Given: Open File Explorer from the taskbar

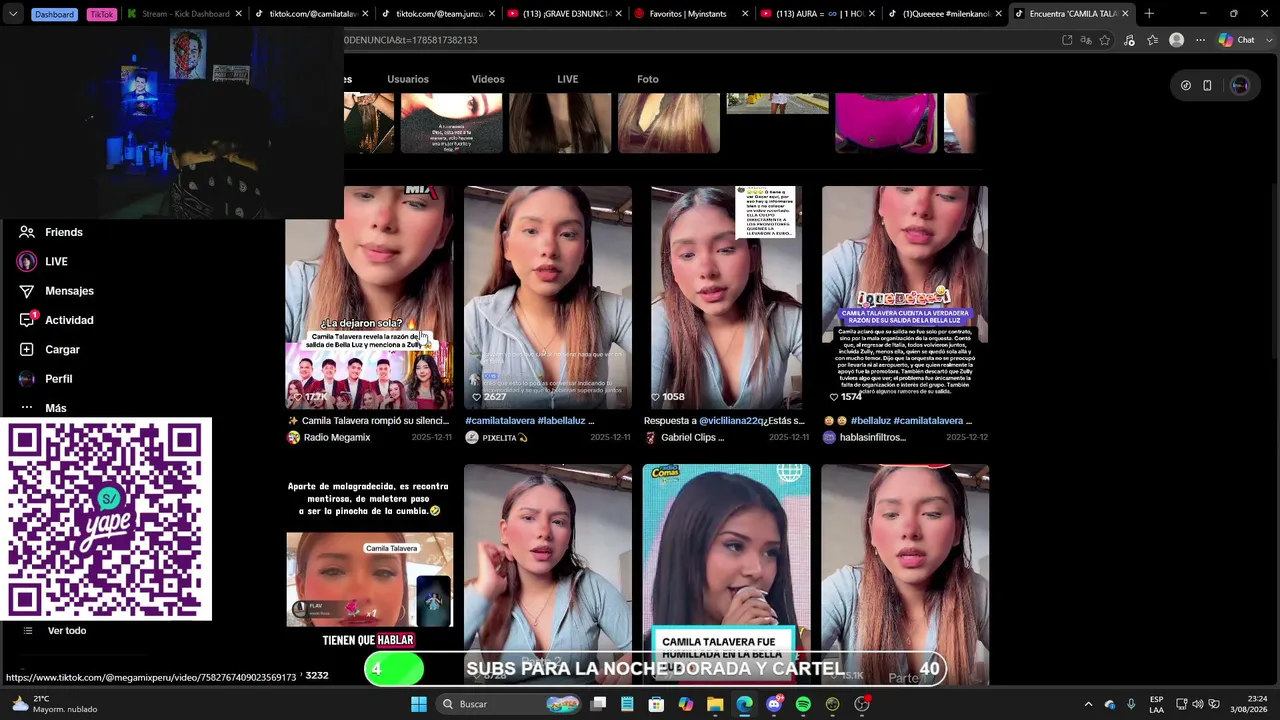Looking at the screenshot, I should (x=715, y=704).
